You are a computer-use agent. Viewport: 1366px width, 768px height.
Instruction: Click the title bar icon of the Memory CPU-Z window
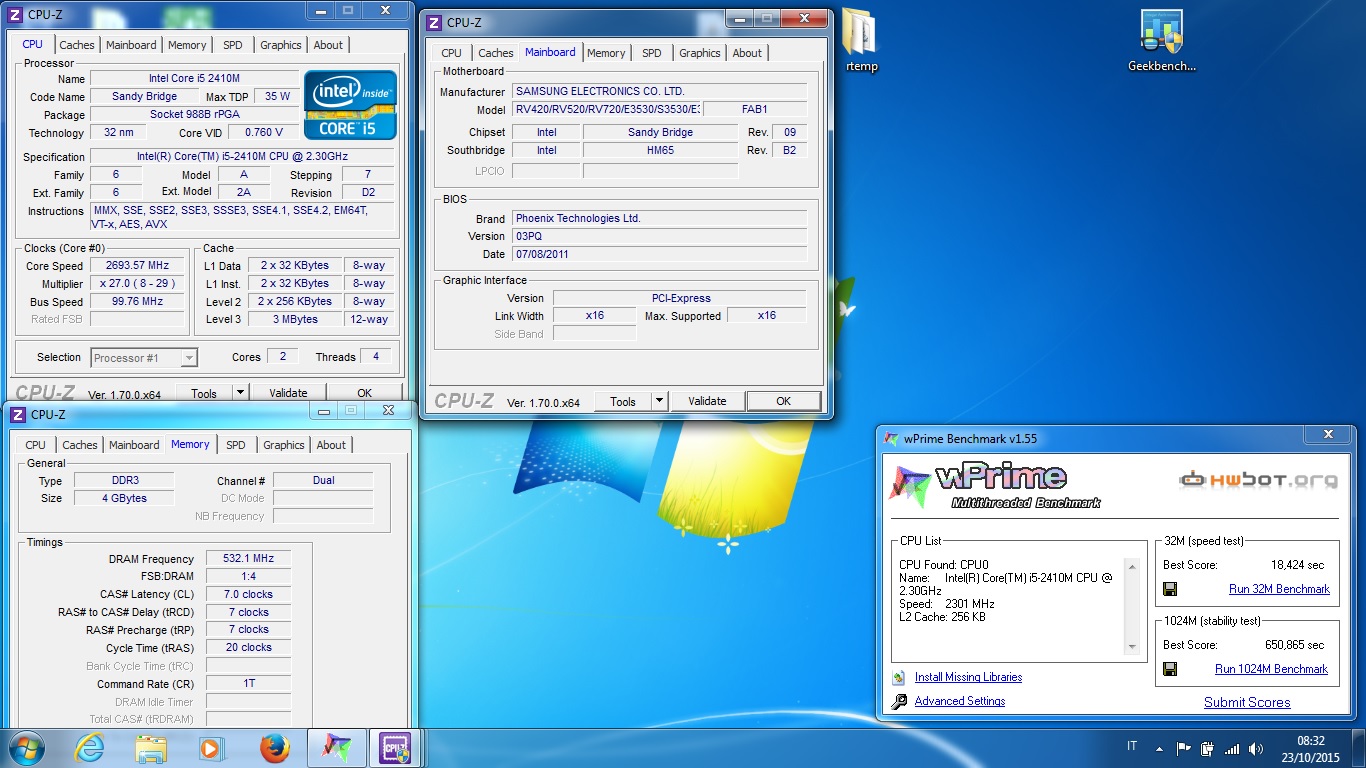(19, 414)
